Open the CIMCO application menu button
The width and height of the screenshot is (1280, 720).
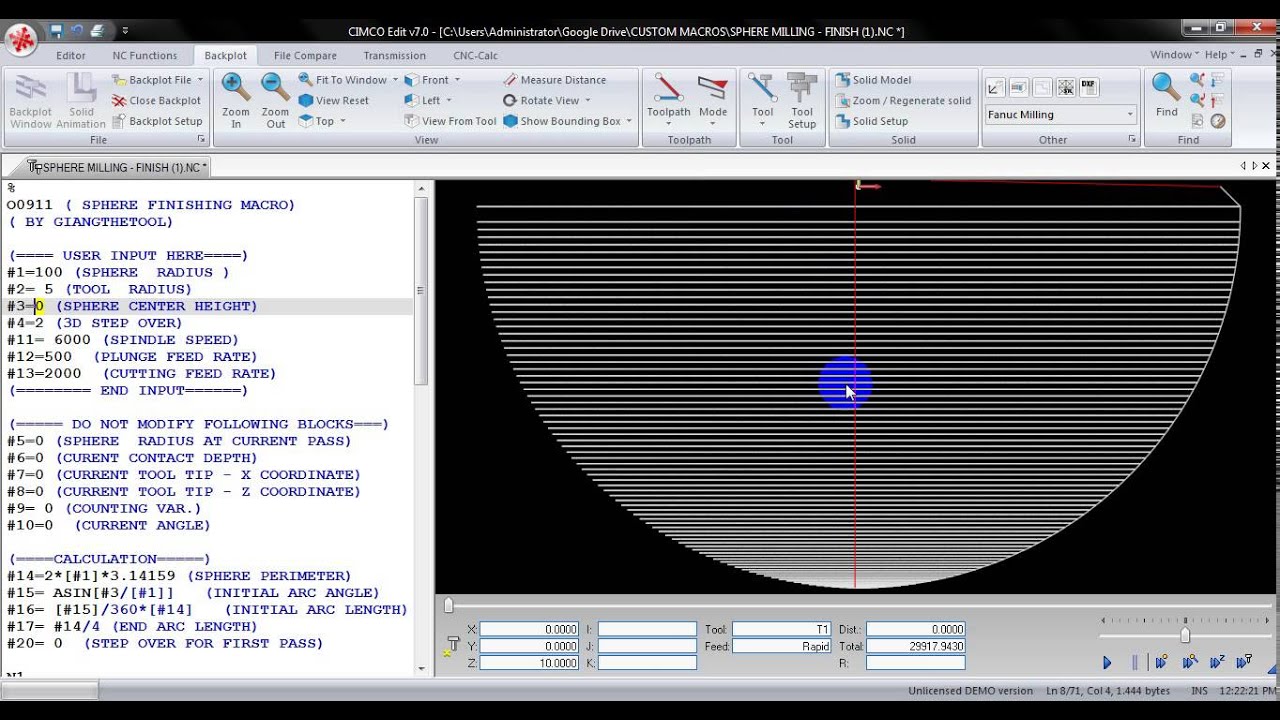tap(21, 40)
